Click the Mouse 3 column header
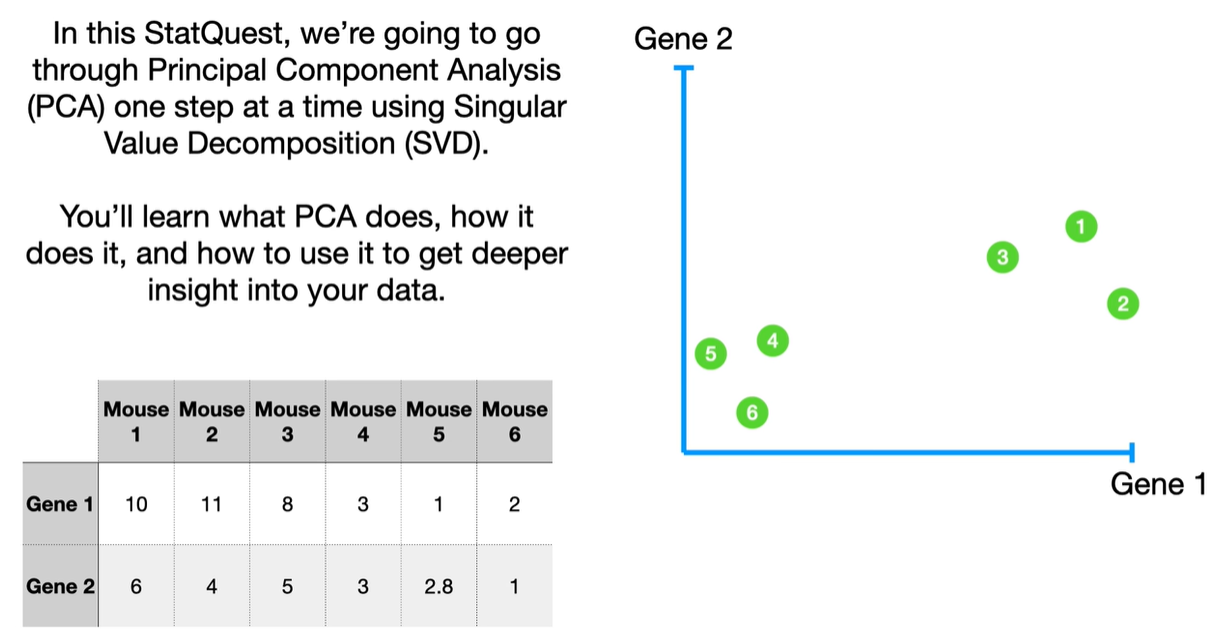Viewport: 1221px width, 643px height. click(x=287, y=422)
